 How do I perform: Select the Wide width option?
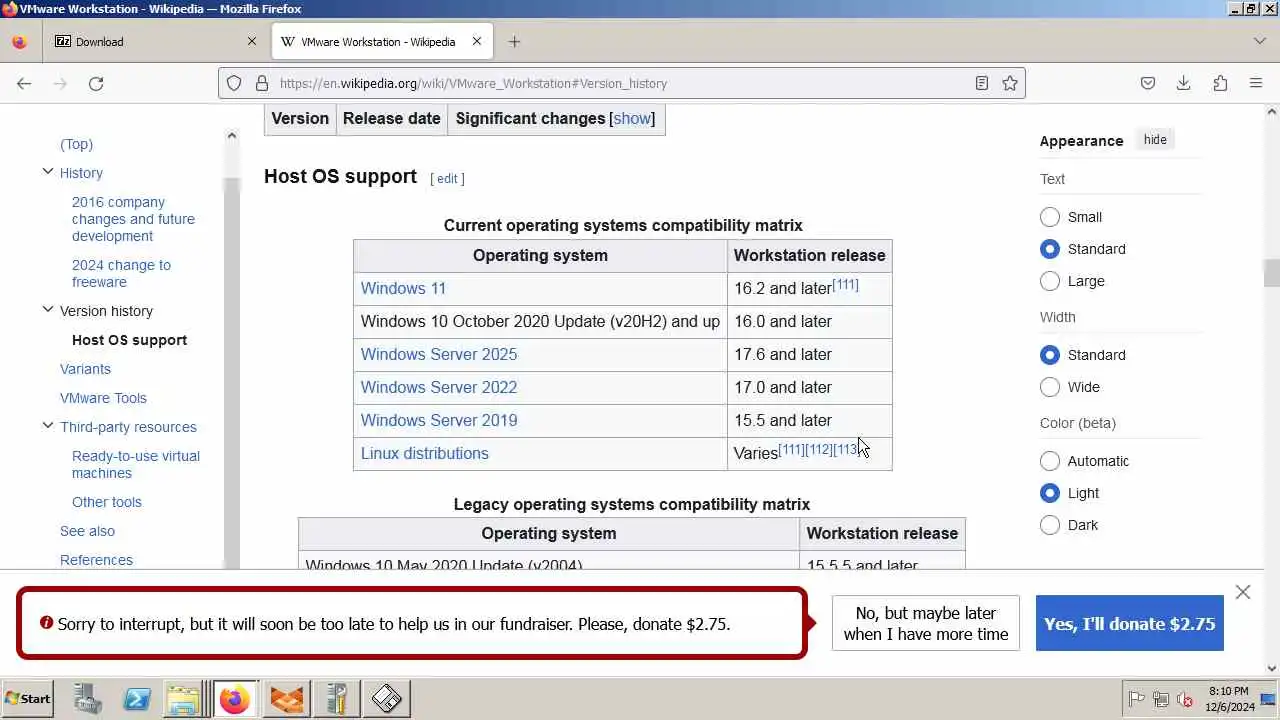1050,387
